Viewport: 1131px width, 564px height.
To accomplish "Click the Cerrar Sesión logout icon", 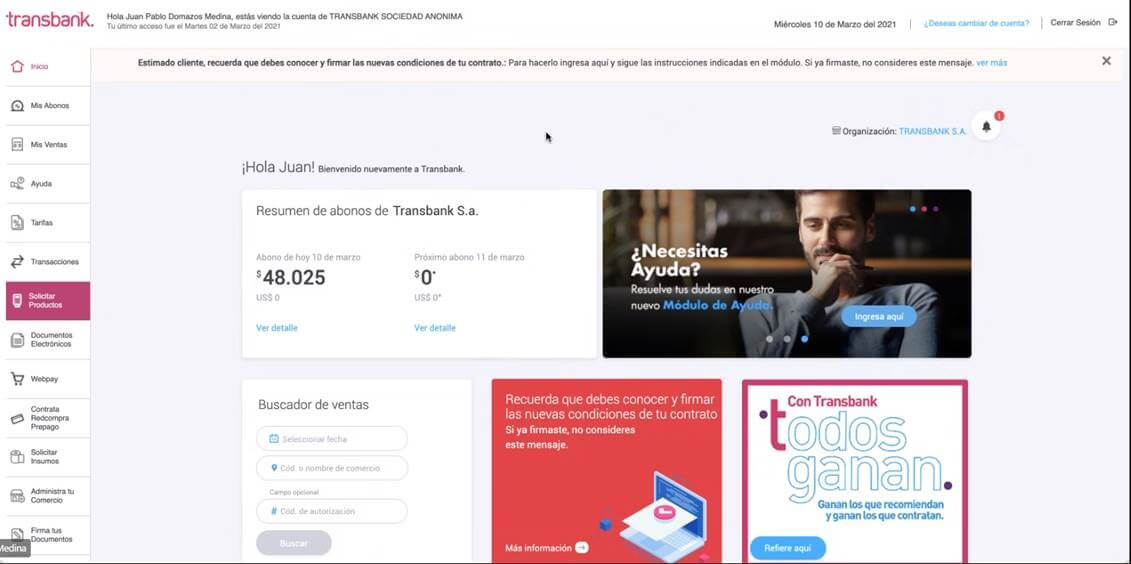I will (1113, 22).
